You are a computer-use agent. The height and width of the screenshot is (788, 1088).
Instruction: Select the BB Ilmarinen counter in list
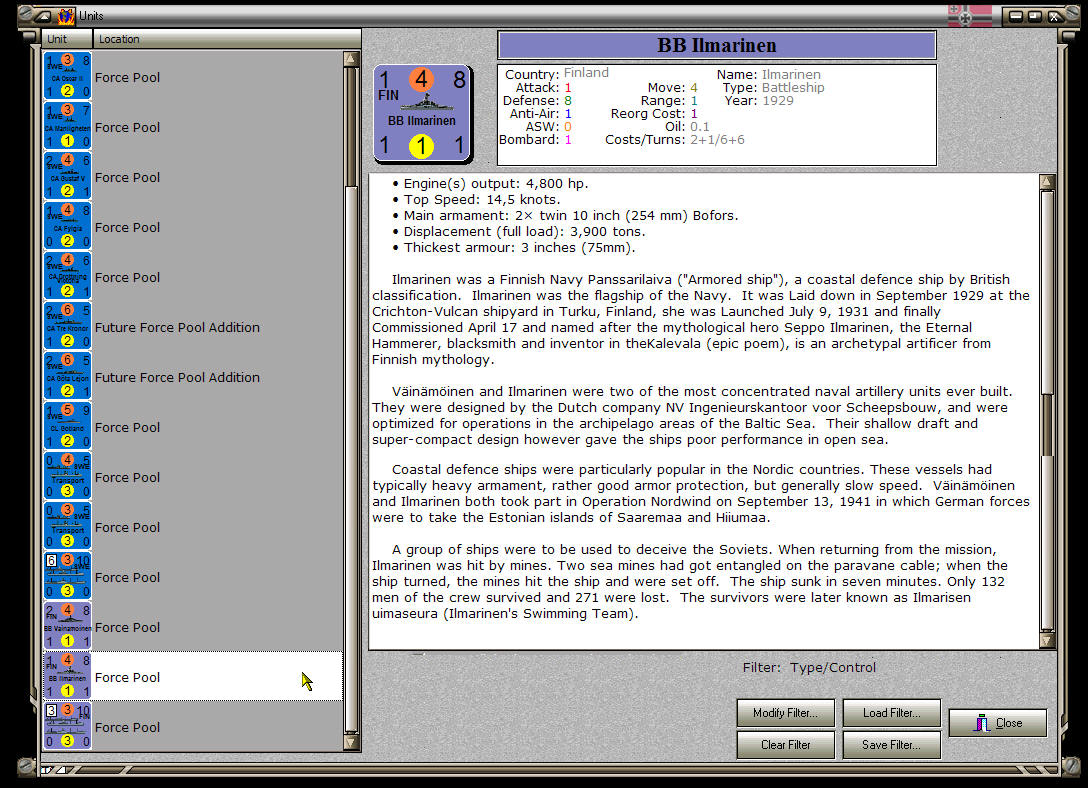click(67, 675)
